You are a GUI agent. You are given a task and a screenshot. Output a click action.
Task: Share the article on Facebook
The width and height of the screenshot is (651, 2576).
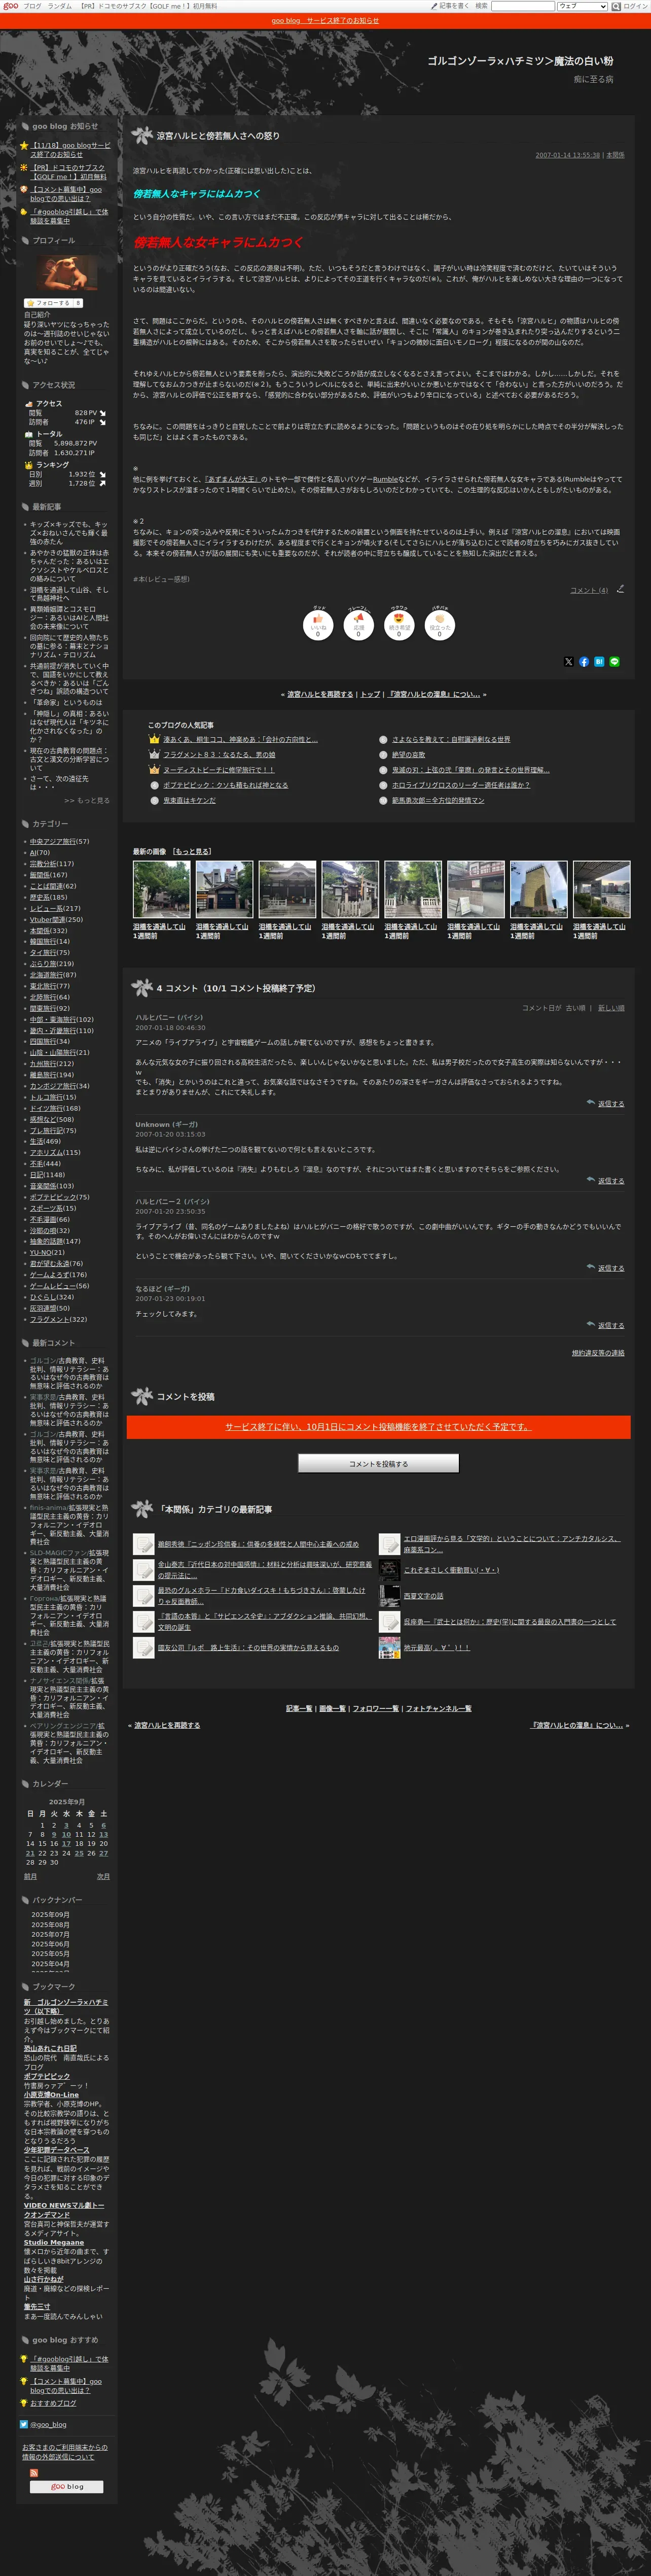tap(584, 662)
